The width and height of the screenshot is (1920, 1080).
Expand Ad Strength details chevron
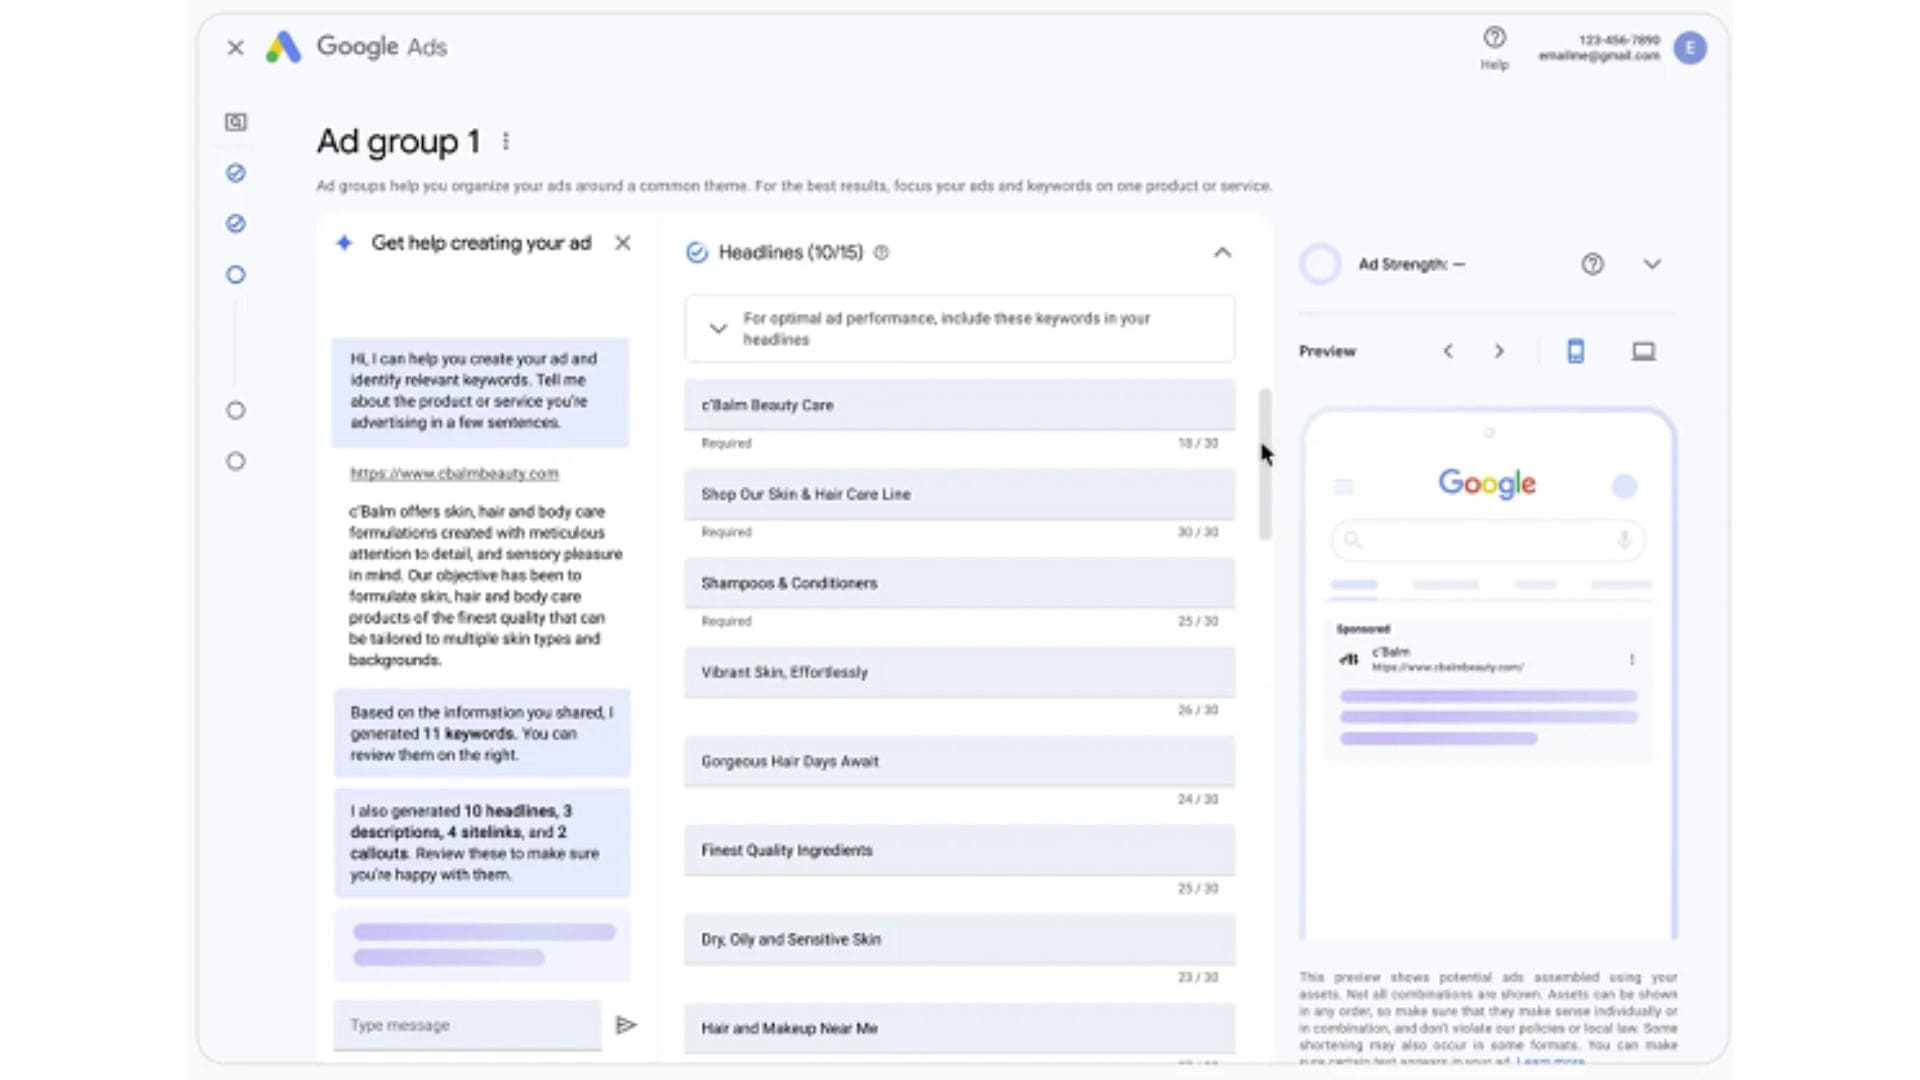(1652, 264)
